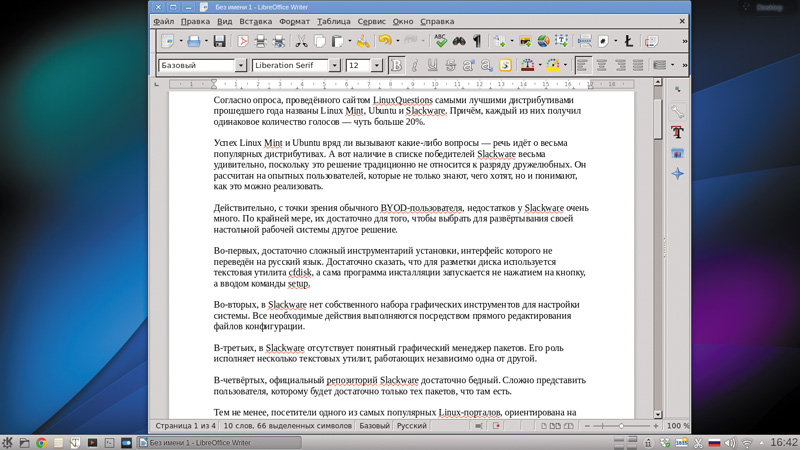Image resolution: width=800 pixels, height=450 pixels.
Task: Apply strikethrough formatting
Action: 451,65
